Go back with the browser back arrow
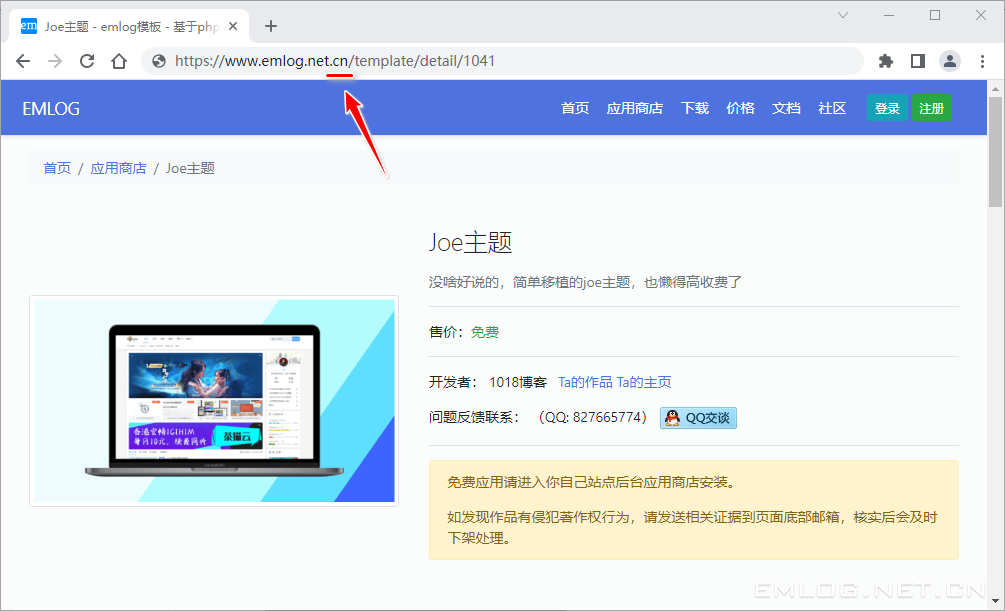1005x611 pixels. (23, 61)
